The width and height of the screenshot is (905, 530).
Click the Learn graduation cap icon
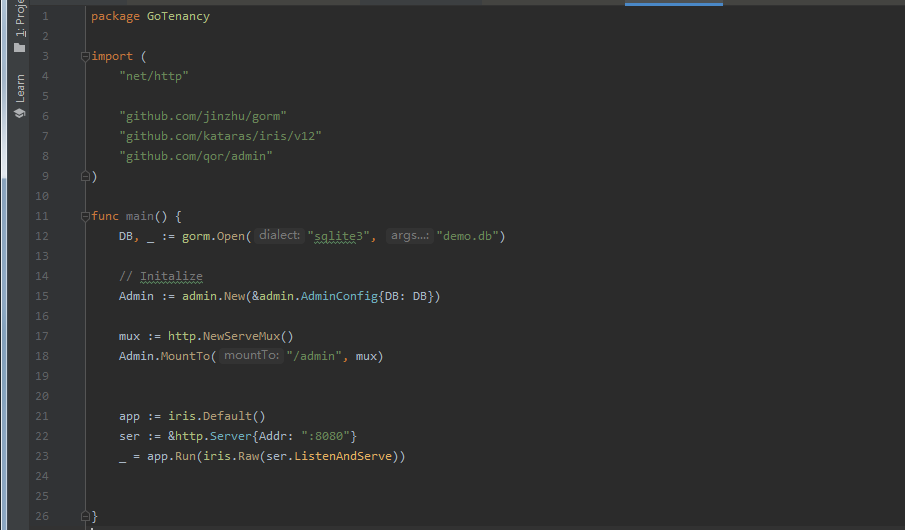(x=20, y=113)
